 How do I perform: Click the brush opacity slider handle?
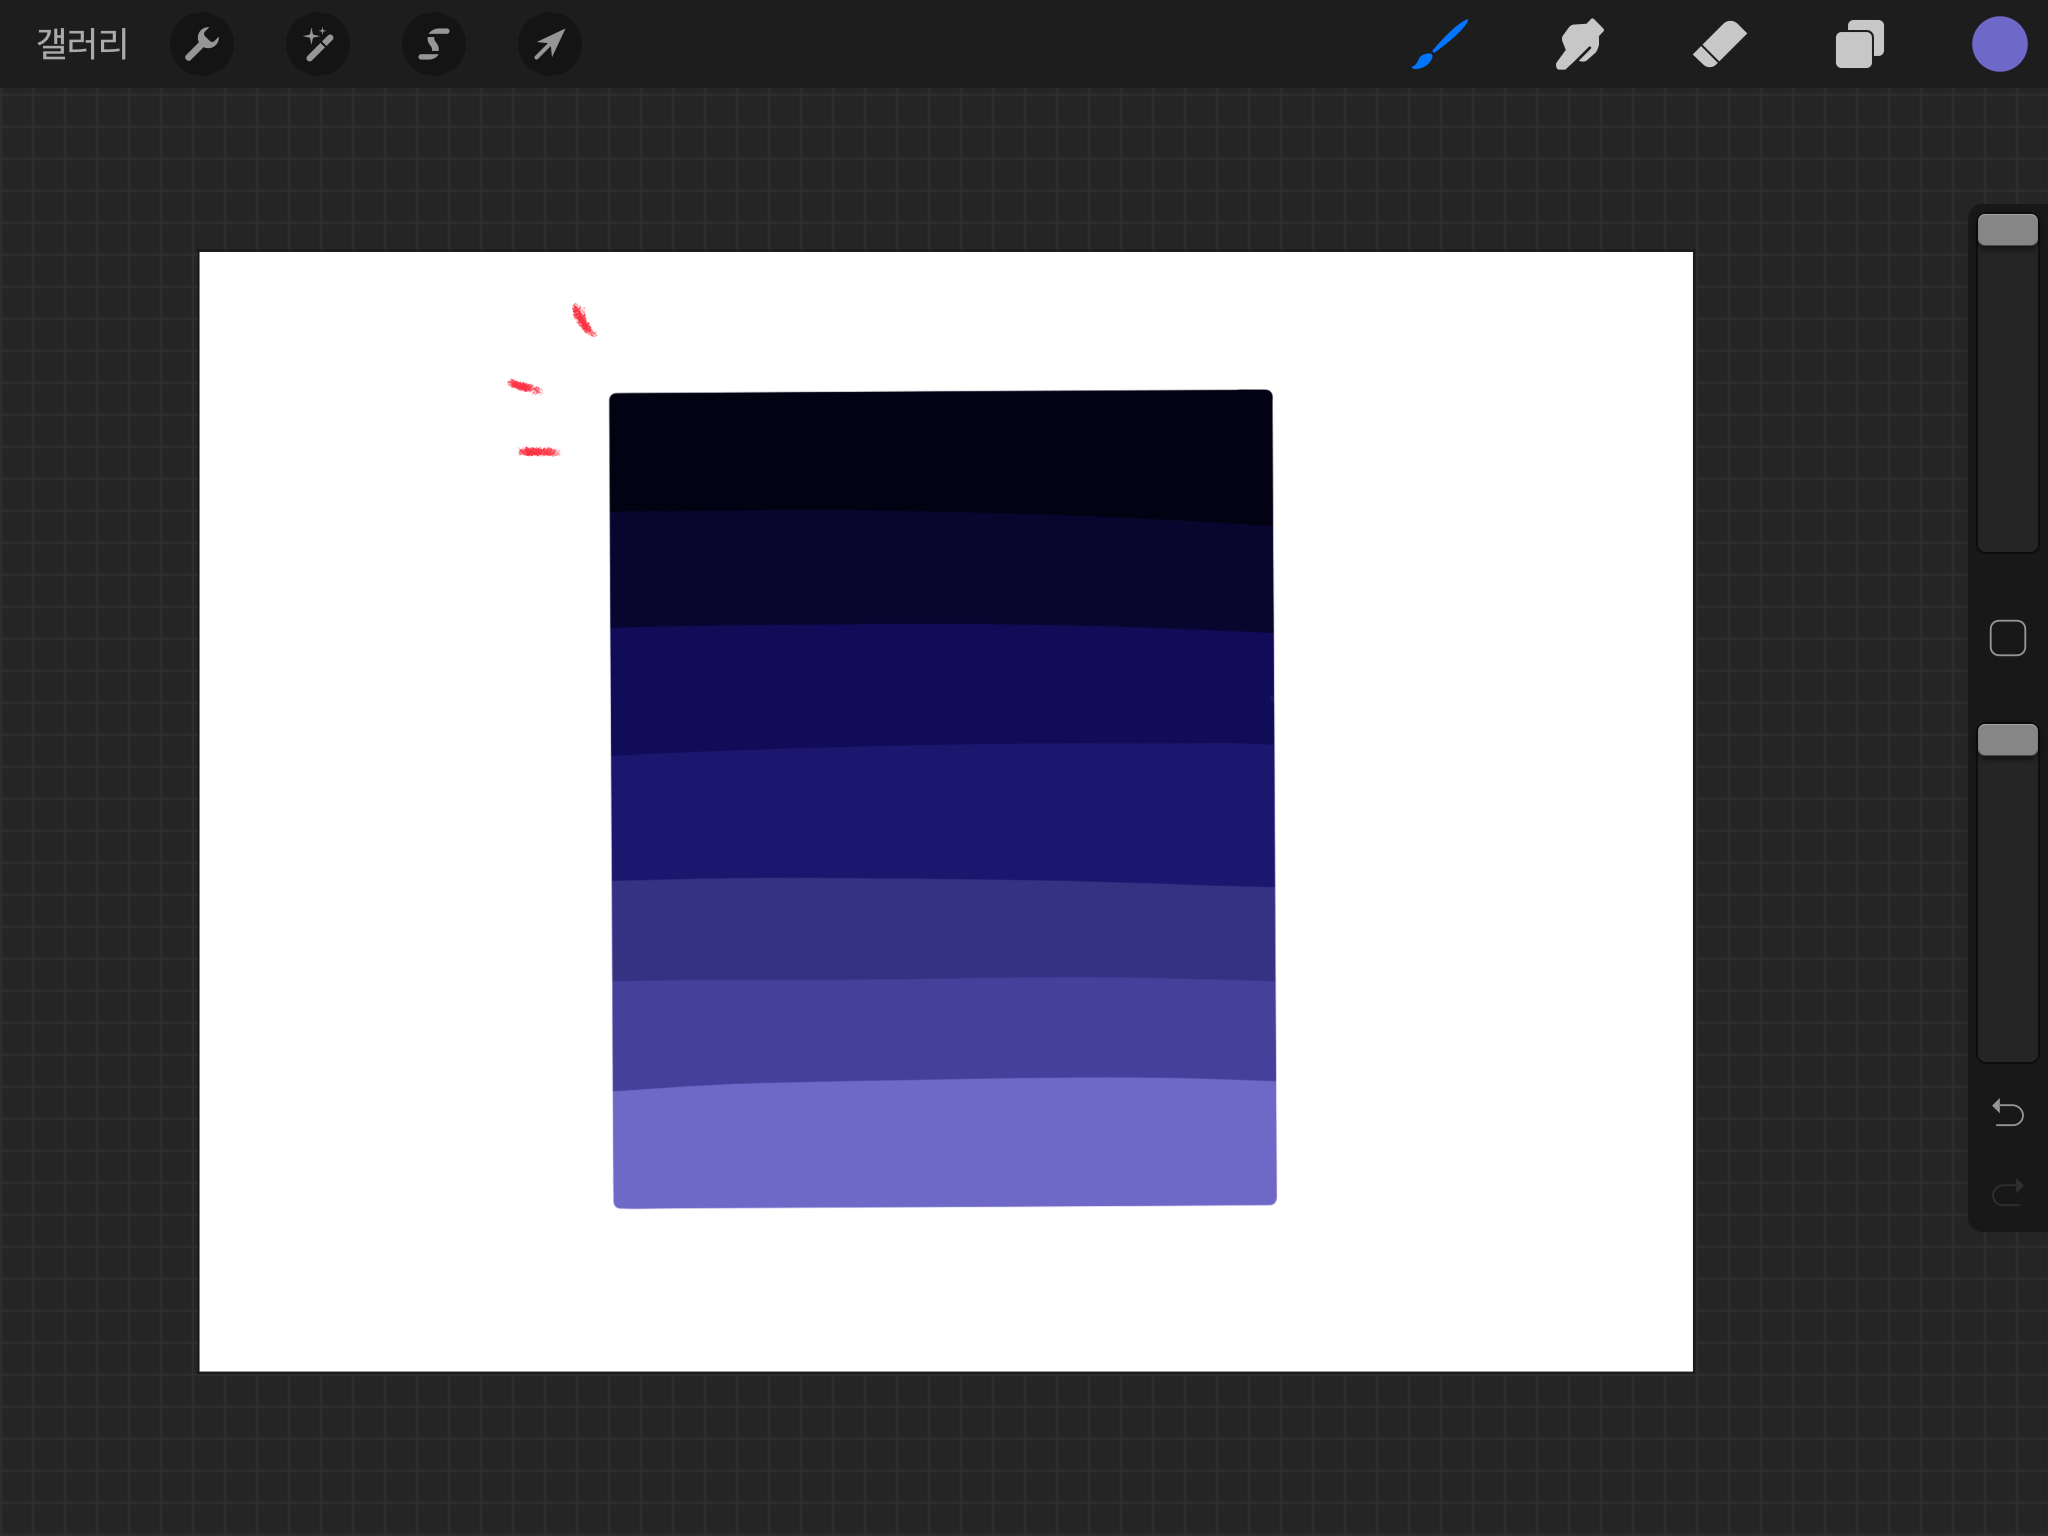coord(2007,740)
